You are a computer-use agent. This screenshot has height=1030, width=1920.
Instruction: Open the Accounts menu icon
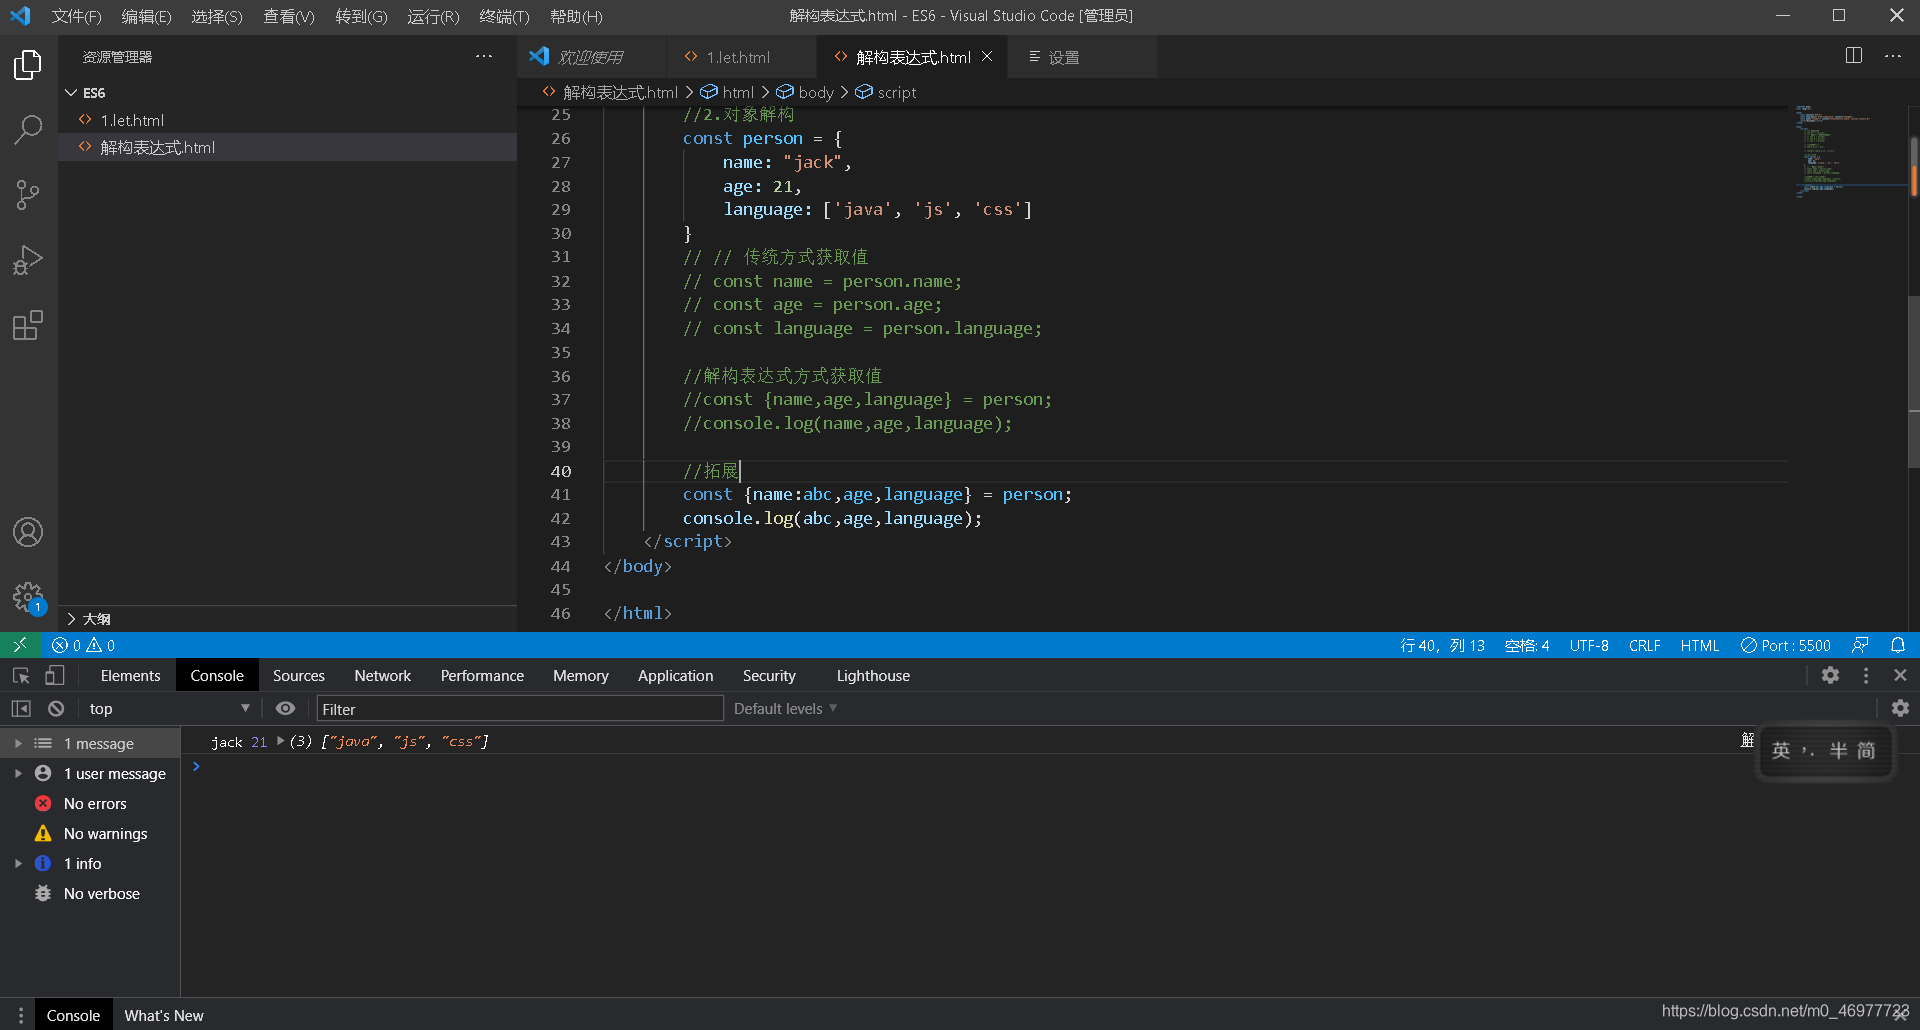28,532
